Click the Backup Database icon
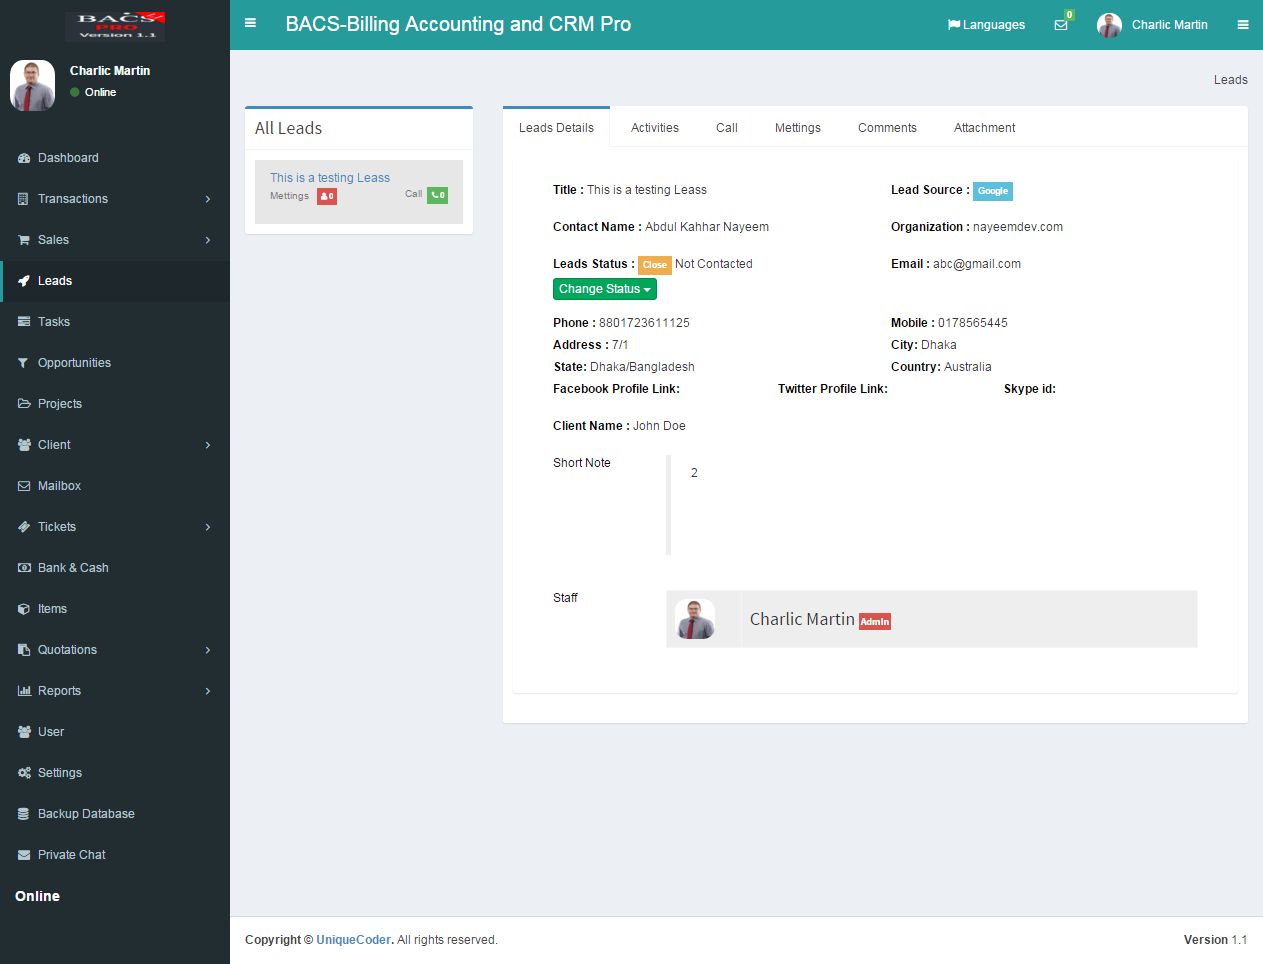The width and height of the screenshot is (1263, 964). point(23,814)
